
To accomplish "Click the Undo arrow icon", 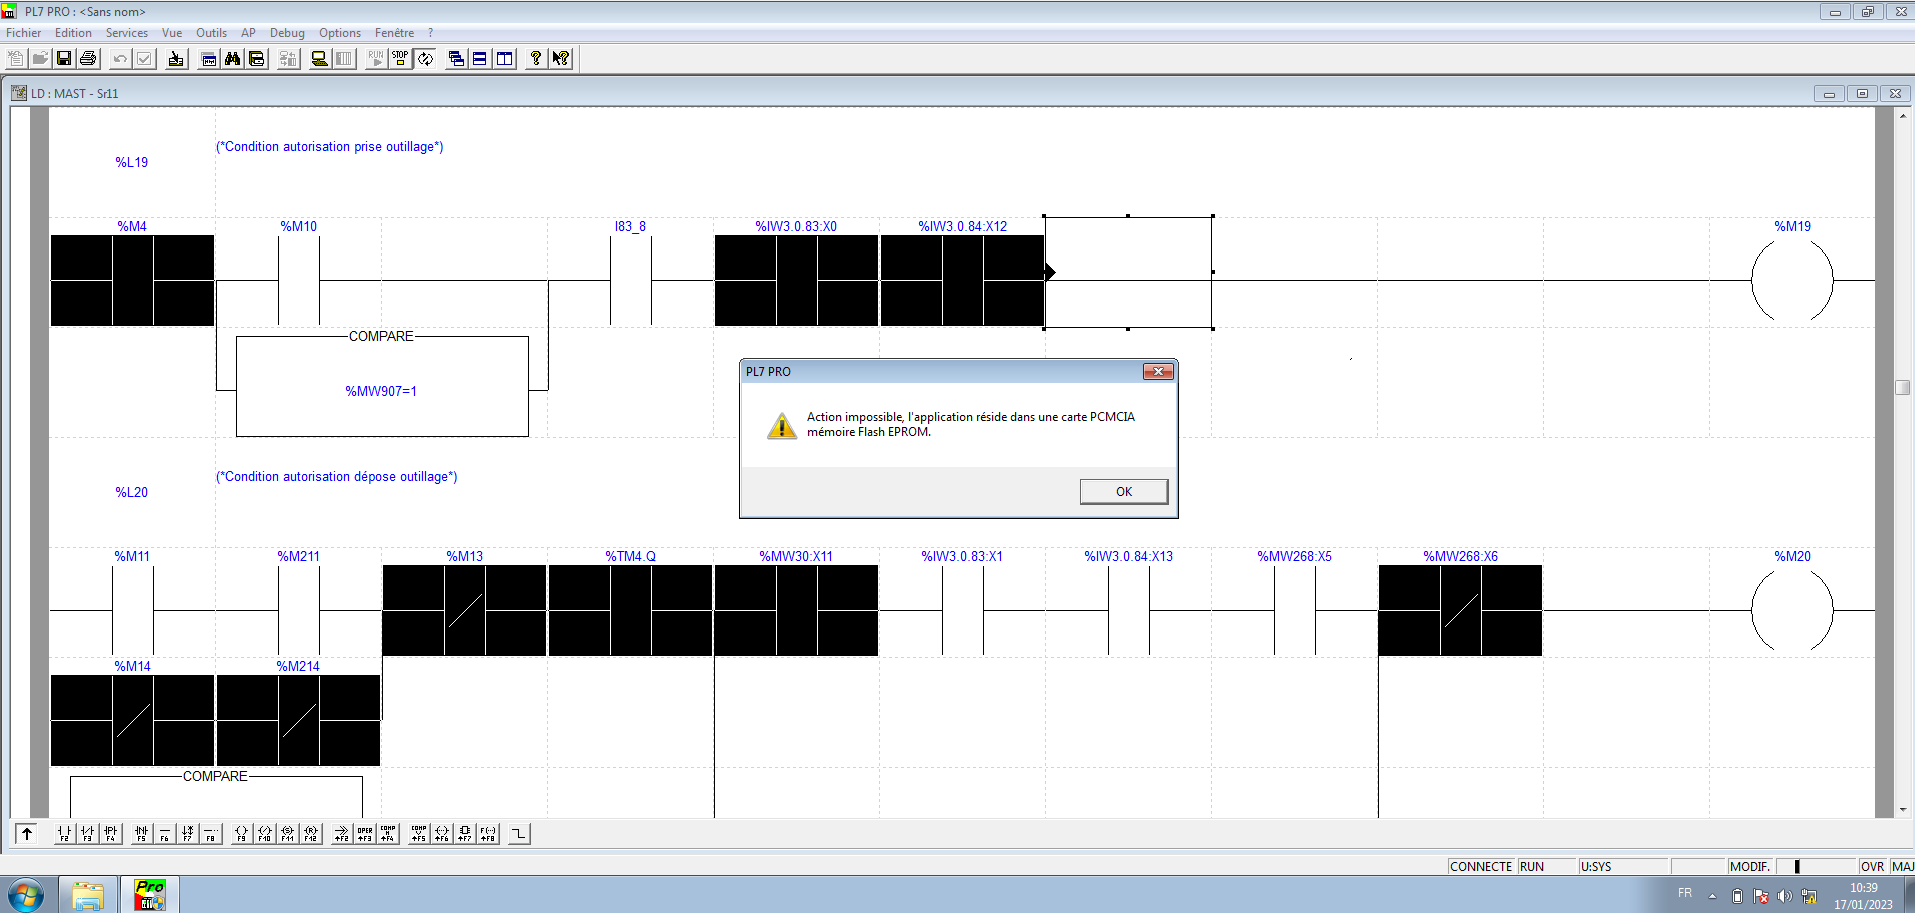I will tap(120, 59).
